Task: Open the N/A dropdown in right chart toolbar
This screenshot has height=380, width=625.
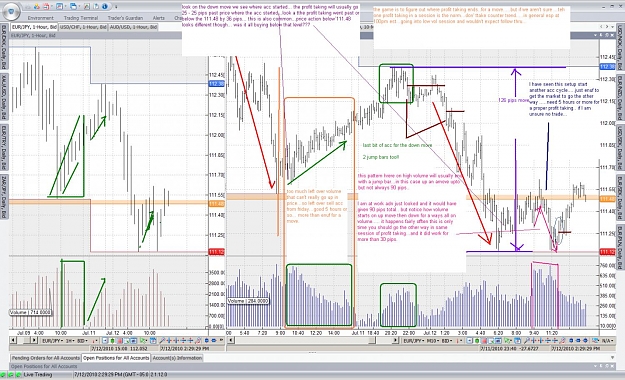Action: point(607,341)
